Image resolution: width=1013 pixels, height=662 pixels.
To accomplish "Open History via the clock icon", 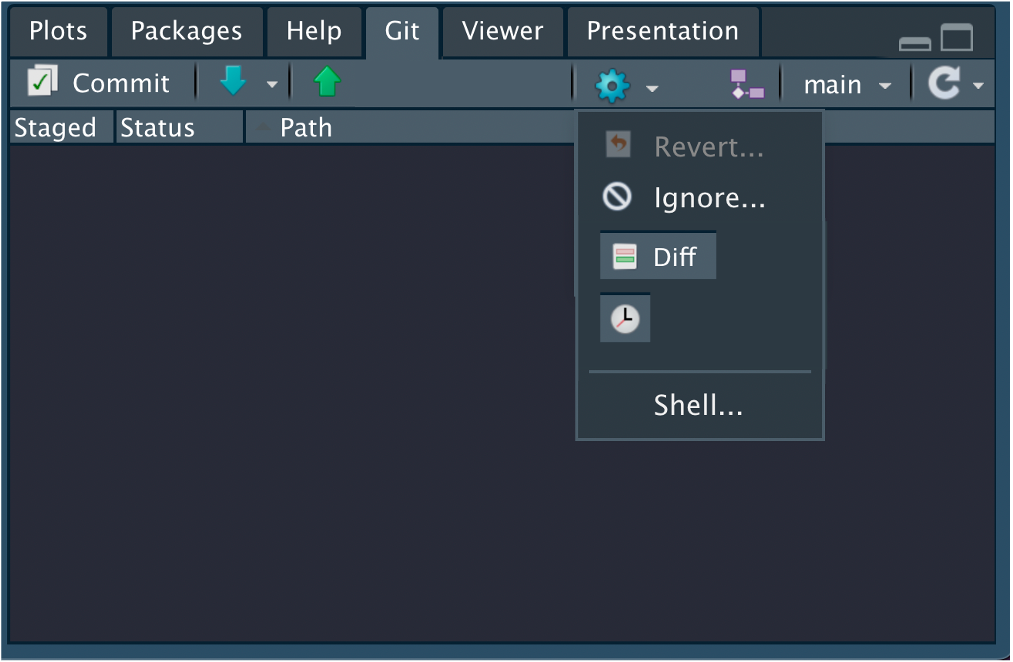I will [x=624, y=317].
